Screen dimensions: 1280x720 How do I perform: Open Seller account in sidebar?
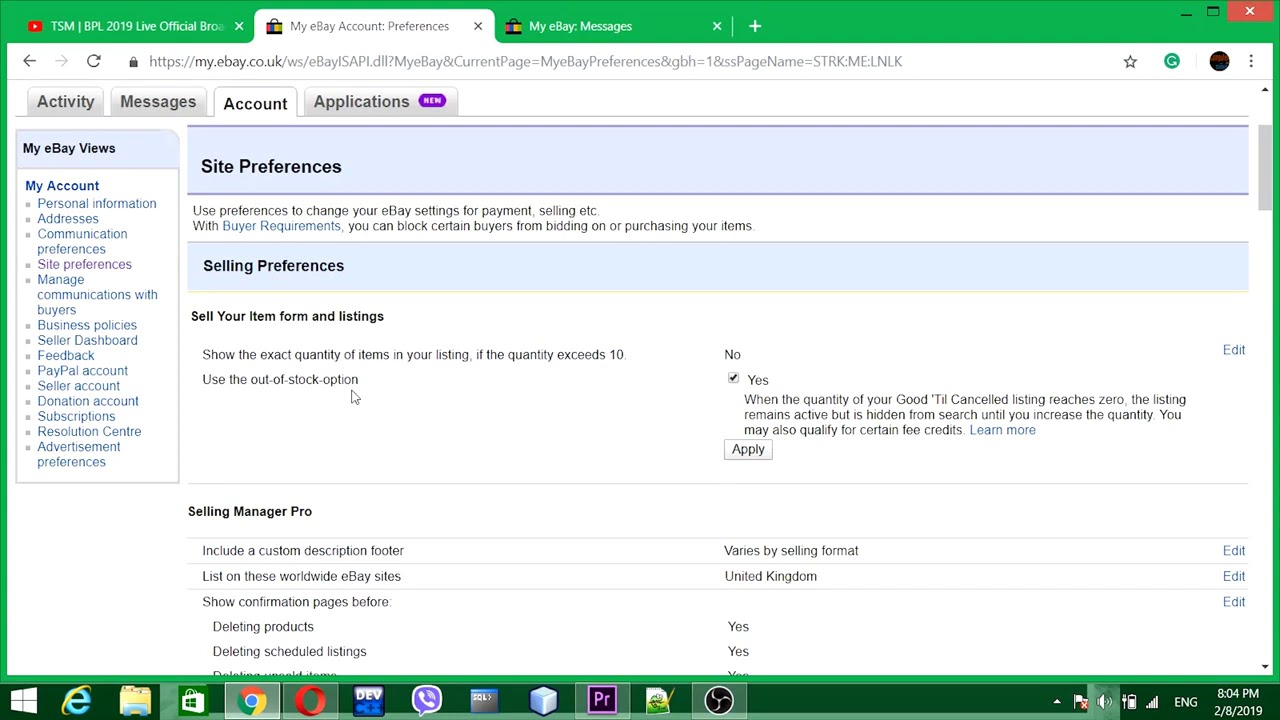[x=78, y=386]
